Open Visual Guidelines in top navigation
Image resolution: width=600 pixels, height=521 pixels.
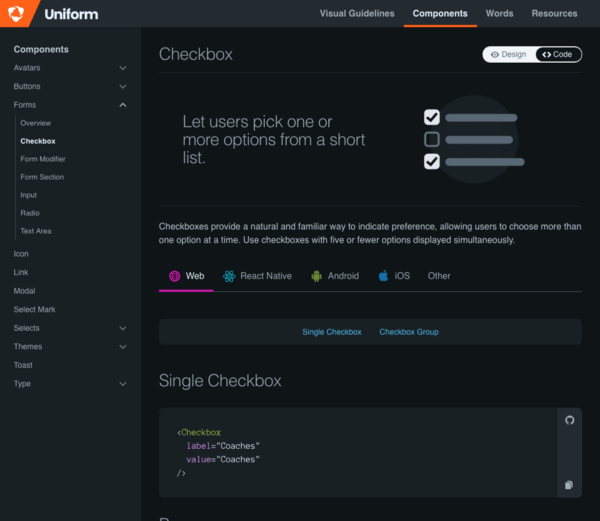pyautogui.click(x=357, y=13)
